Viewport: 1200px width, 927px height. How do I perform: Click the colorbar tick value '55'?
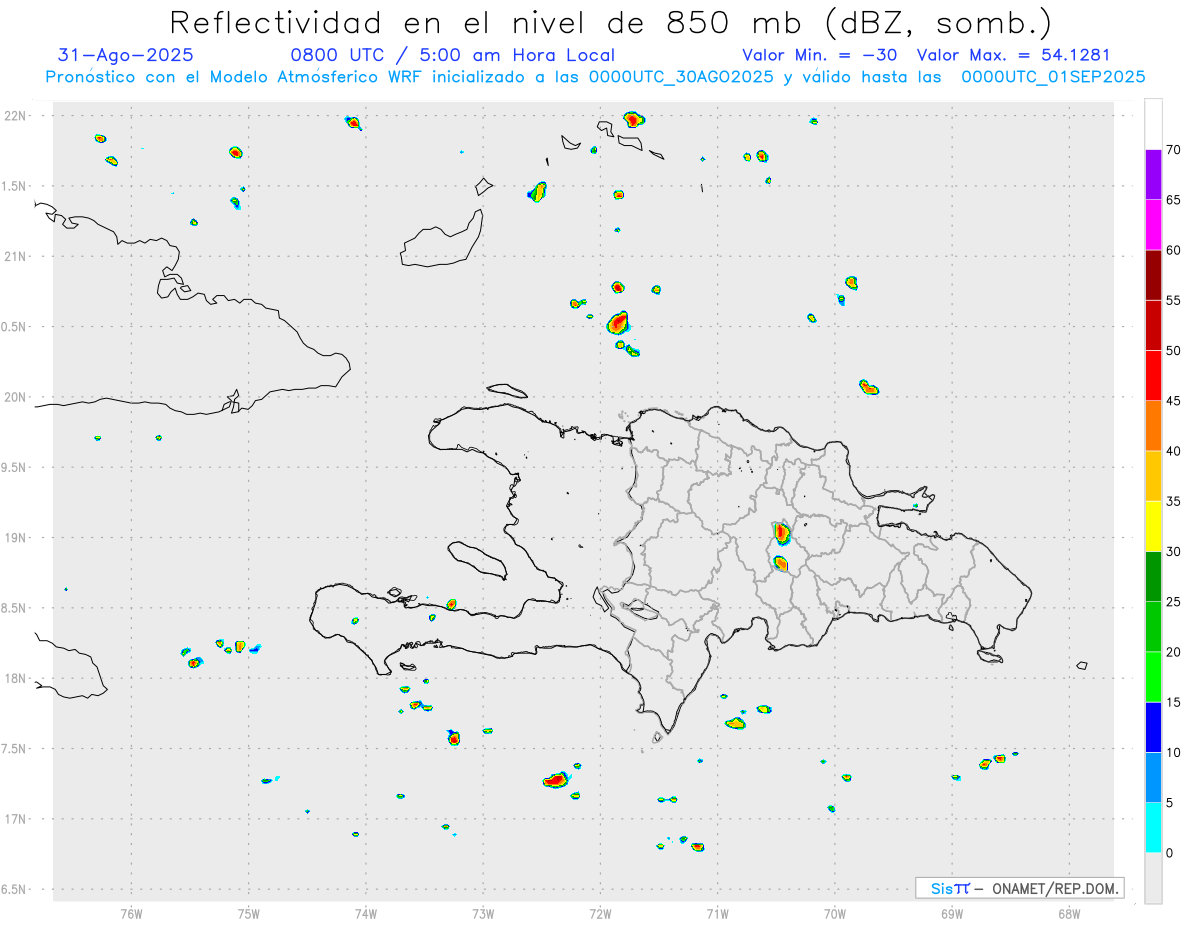(1174, 300)
